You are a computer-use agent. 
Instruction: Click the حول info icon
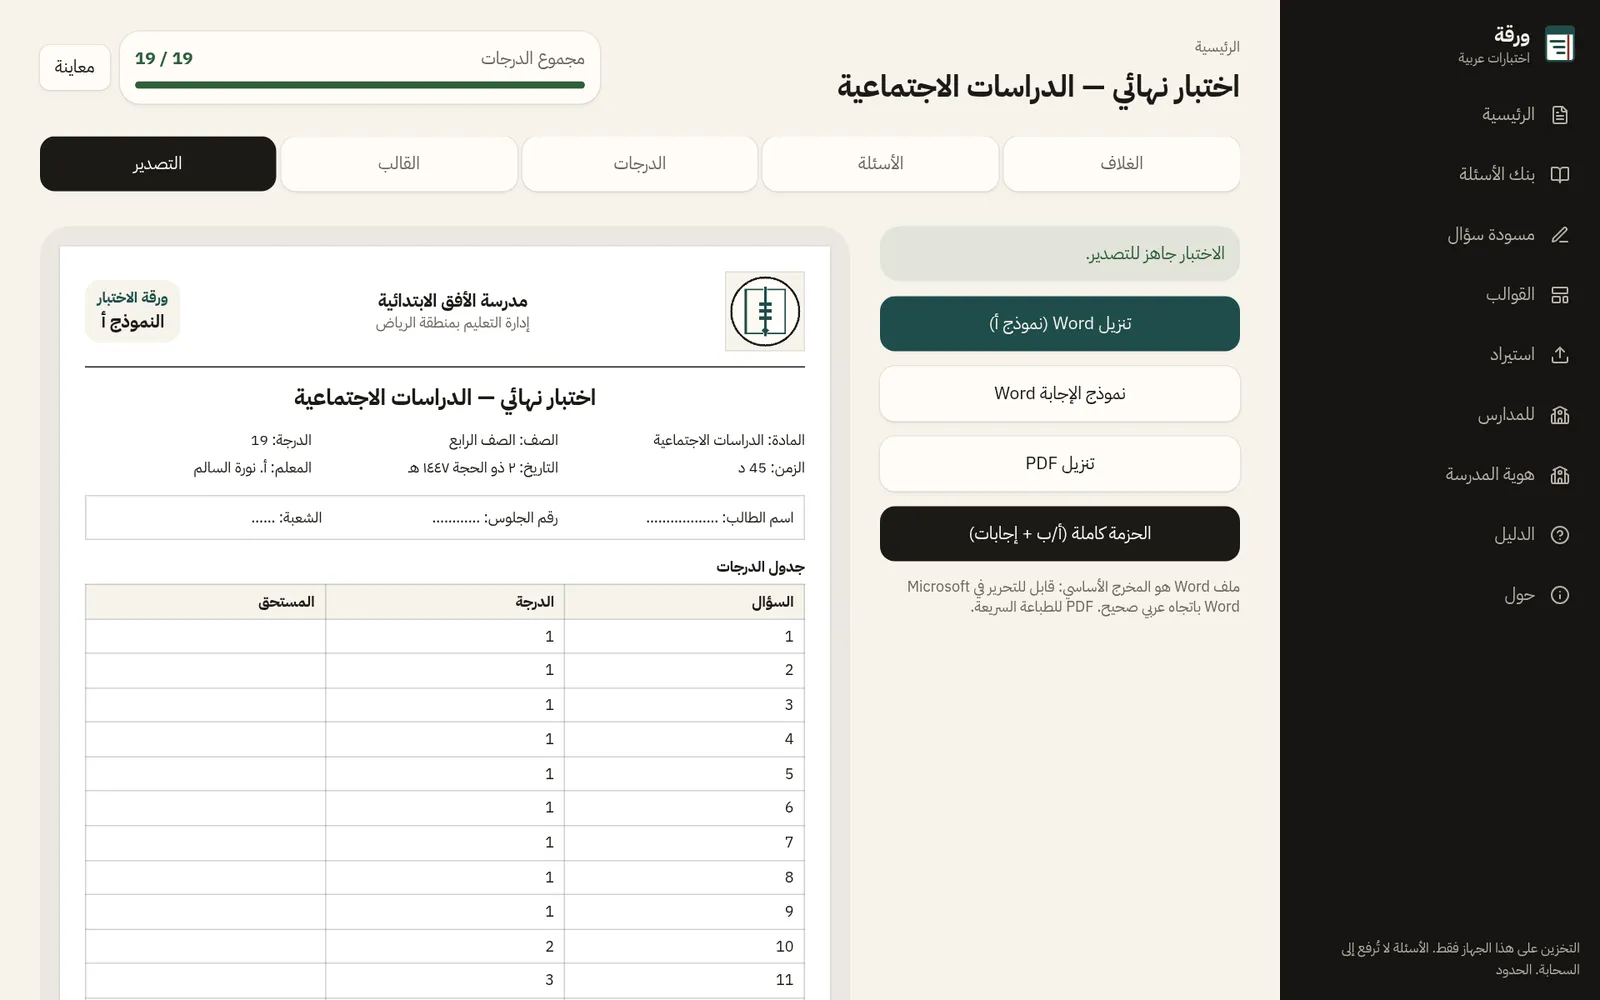pos(1560,595)
